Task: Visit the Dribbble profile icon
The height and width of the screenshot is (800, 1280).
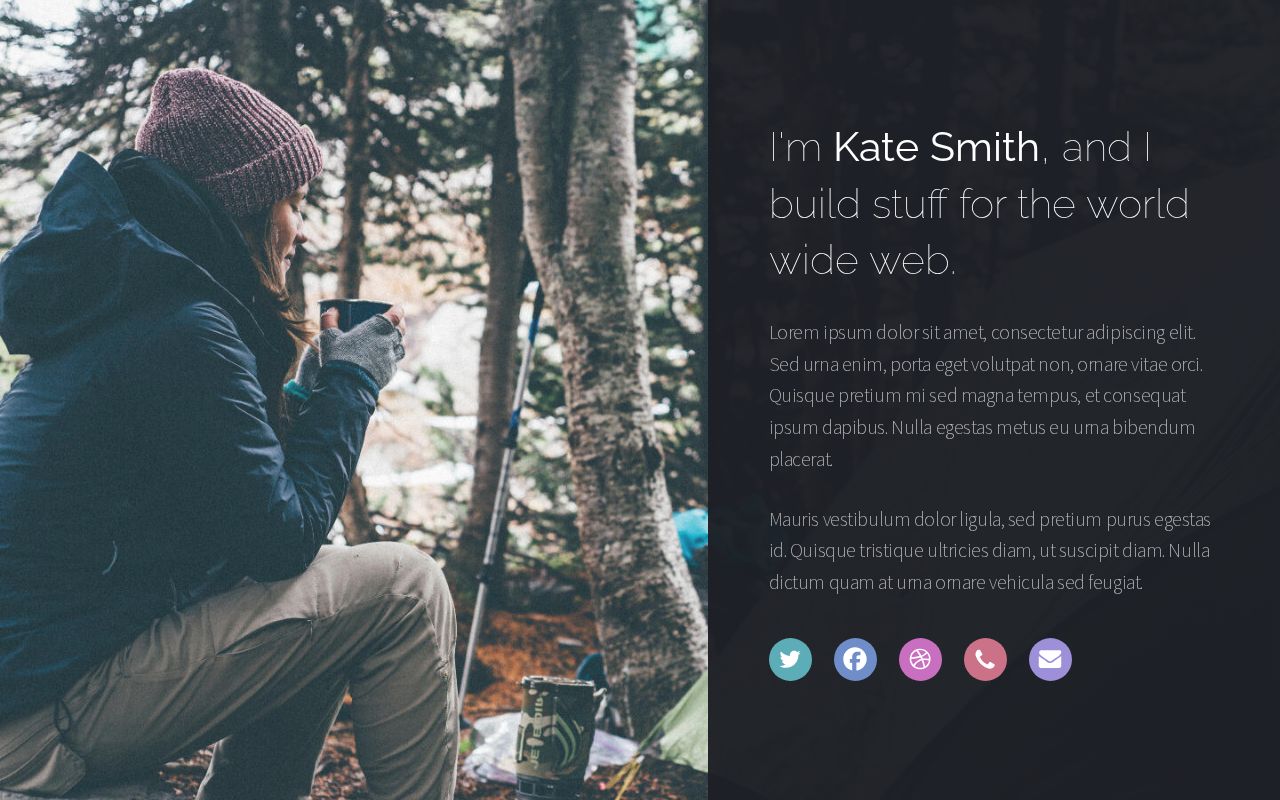Action: click(920, 659)
